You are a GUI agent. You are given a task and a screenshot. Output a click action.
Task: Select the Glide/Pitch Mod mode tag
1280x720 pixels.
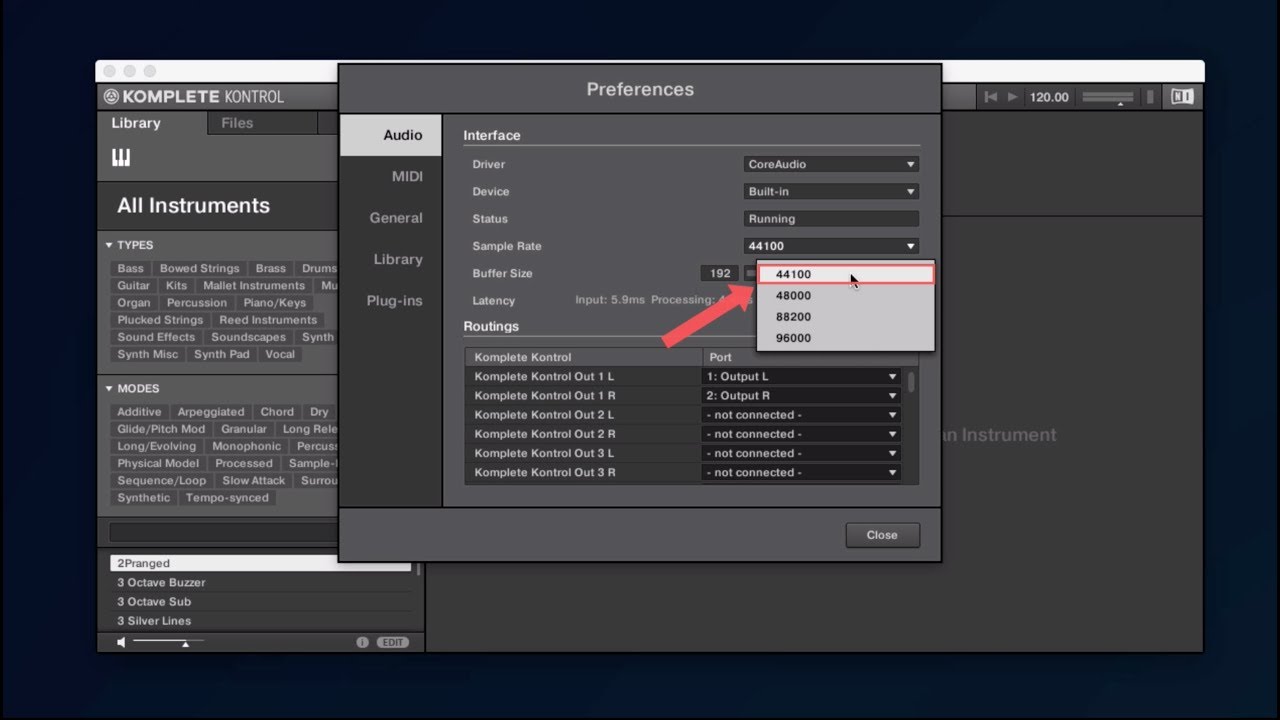pyautogui.click(x=161, y=429)
